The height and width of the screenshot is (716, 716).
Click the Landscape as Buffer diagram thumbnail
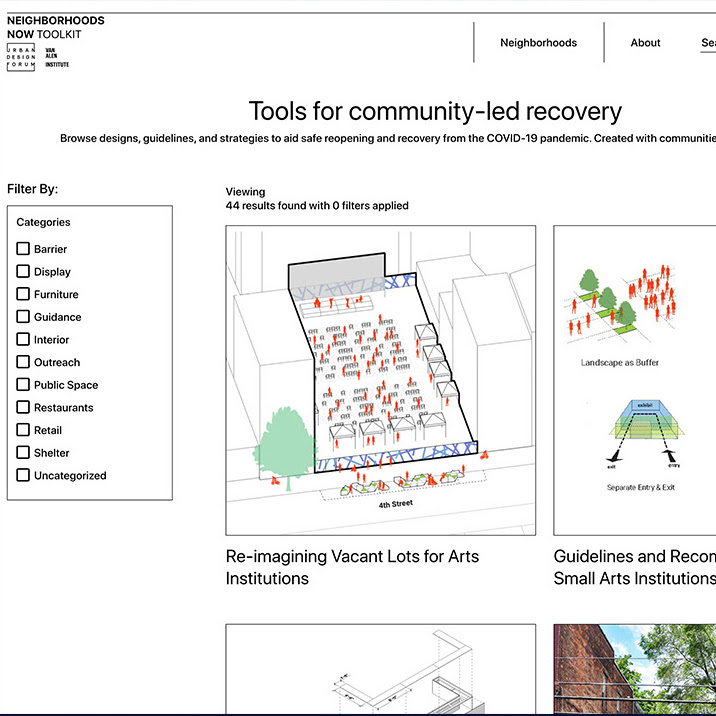(x=634, y=380)
